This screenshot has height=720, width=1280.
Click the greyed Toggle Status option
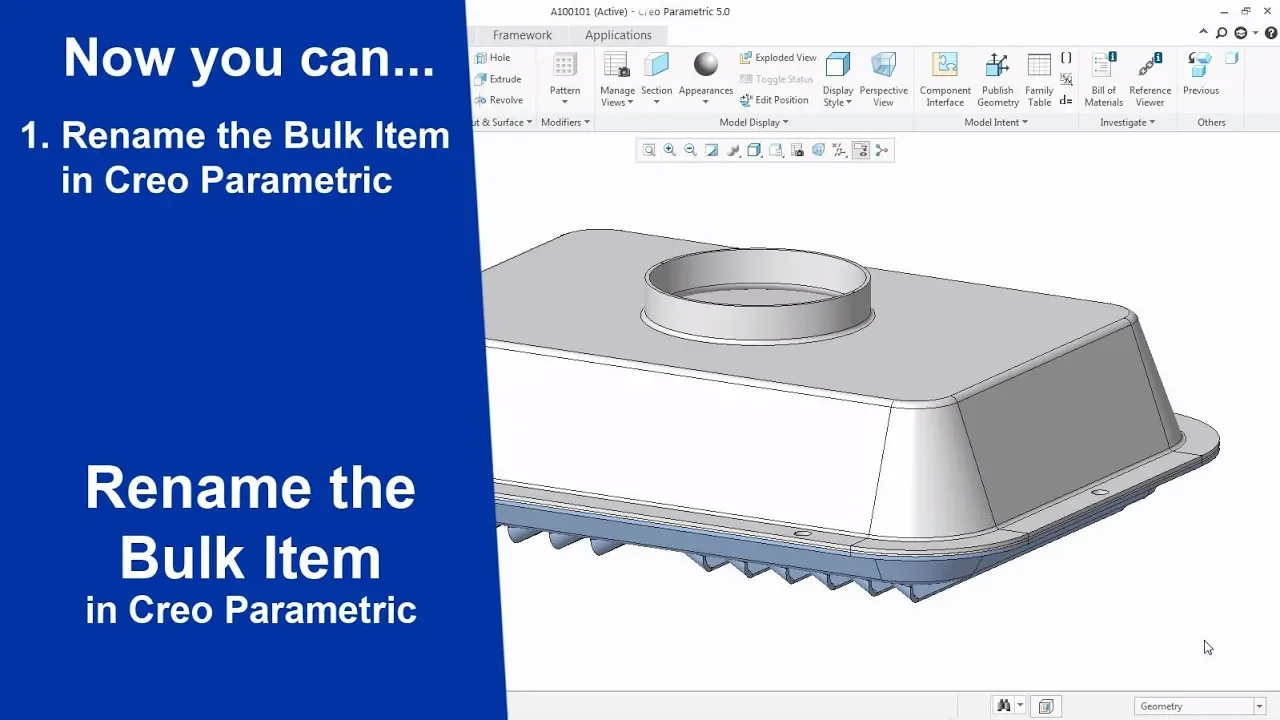(x=776, y=79)
